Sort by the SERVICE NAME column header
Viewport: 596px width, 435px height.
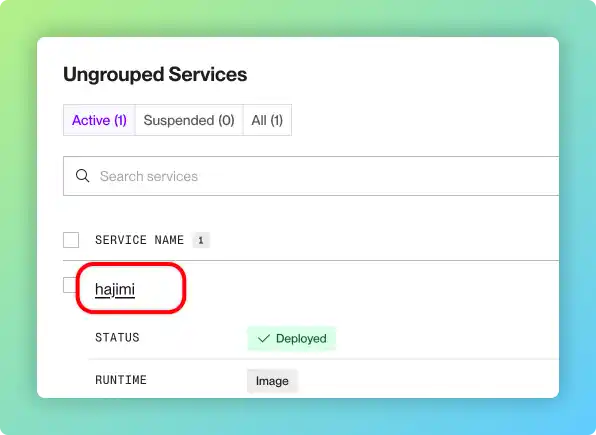coord(139,240)
